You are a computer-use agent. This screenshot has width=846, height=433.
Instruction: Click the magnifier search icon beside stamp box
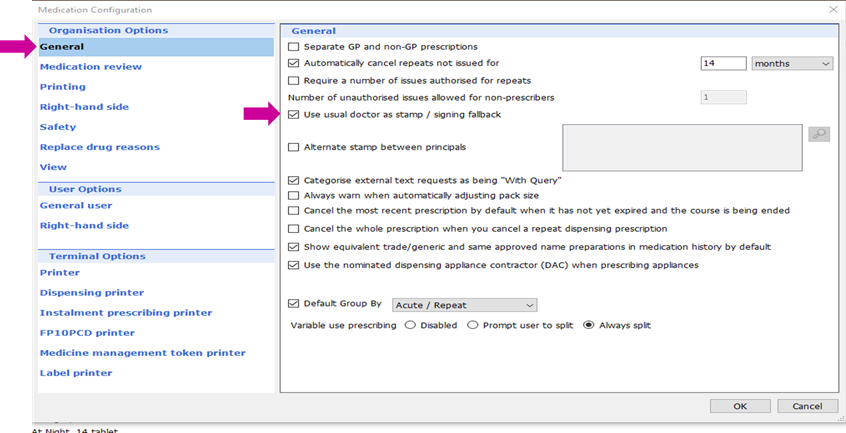819,134
